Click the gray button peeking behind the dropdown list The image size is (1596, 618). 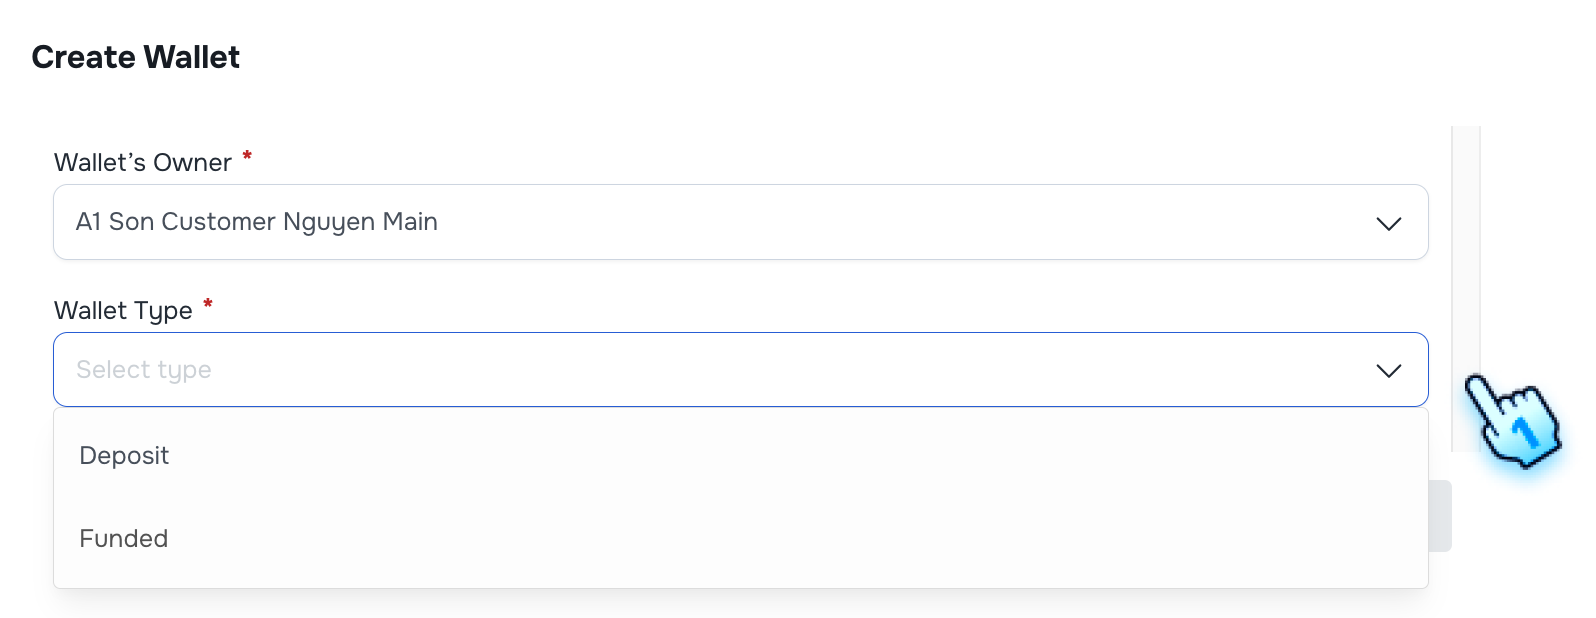1440,514
